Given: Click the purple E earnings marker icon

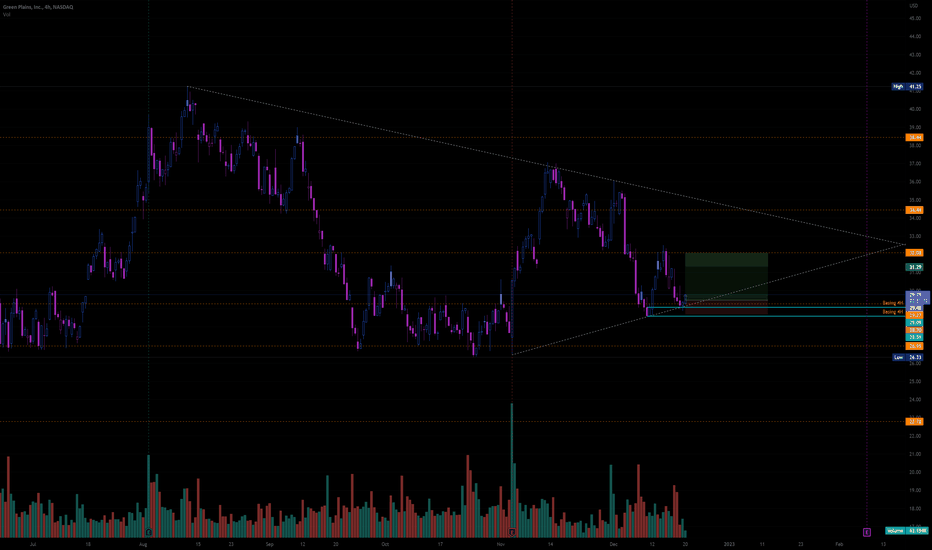Looking at the screenshot, I should [x=867, y=532].
